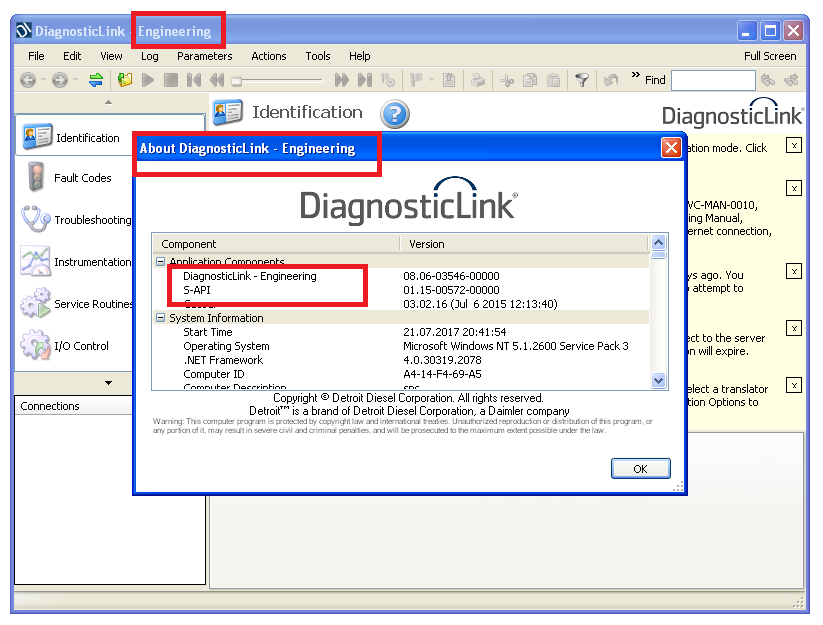
Task: Collapse the System Information group
Action: pos(161,317)
